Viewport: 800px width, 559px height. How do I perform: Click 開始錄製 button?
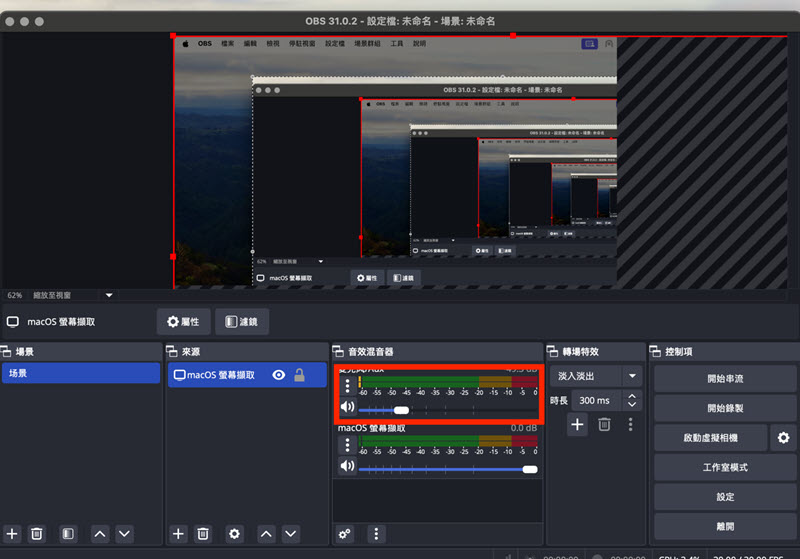pos(725,408)
